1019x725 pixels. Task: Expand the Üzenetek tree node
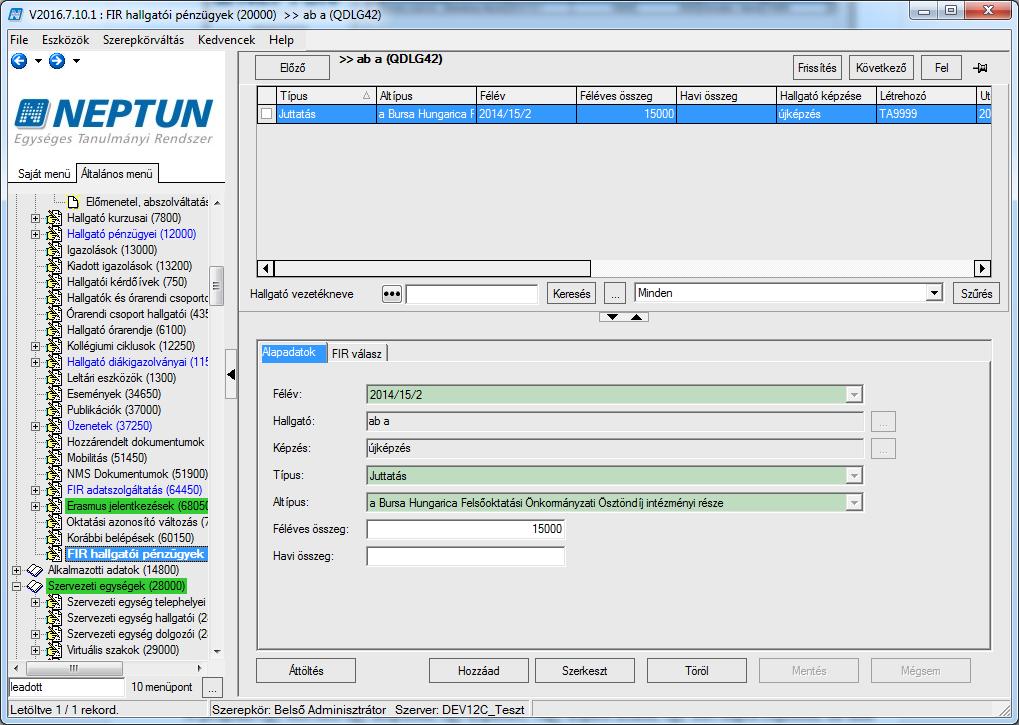(x=36, y=426)
